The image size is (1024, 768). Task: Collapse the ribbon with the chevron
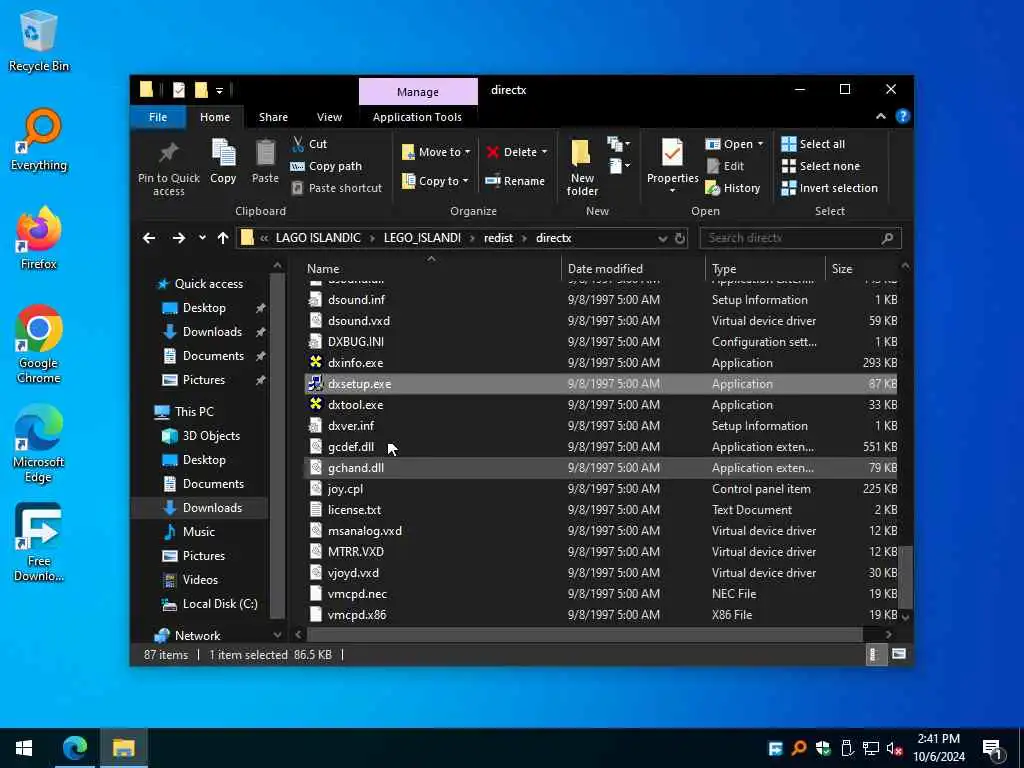pos(880,116)
